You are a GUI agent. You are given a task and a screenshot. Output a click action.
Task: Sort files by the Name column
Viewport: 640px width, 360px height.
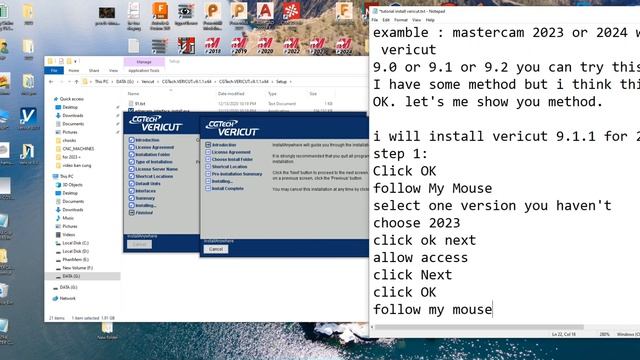133,94
